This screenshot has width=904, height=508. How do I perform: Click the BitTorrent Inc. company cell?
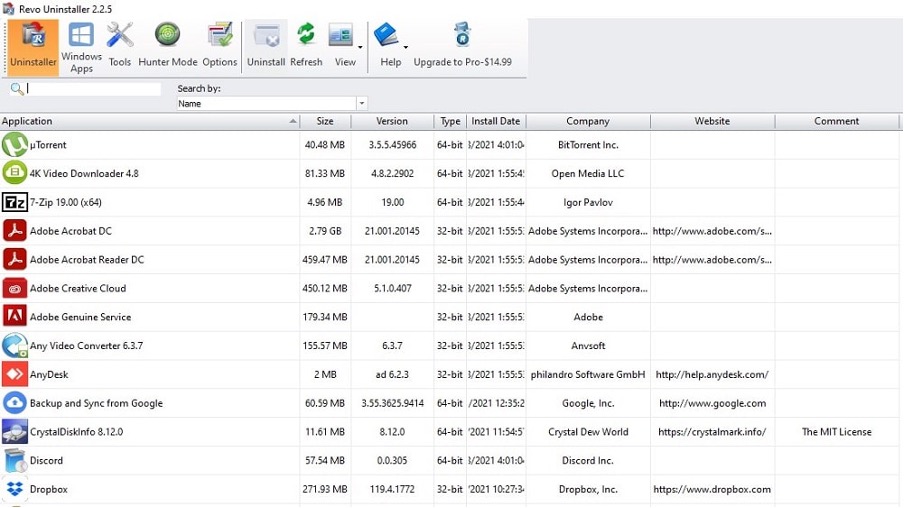pyautogui.click(x=588, y=145)
